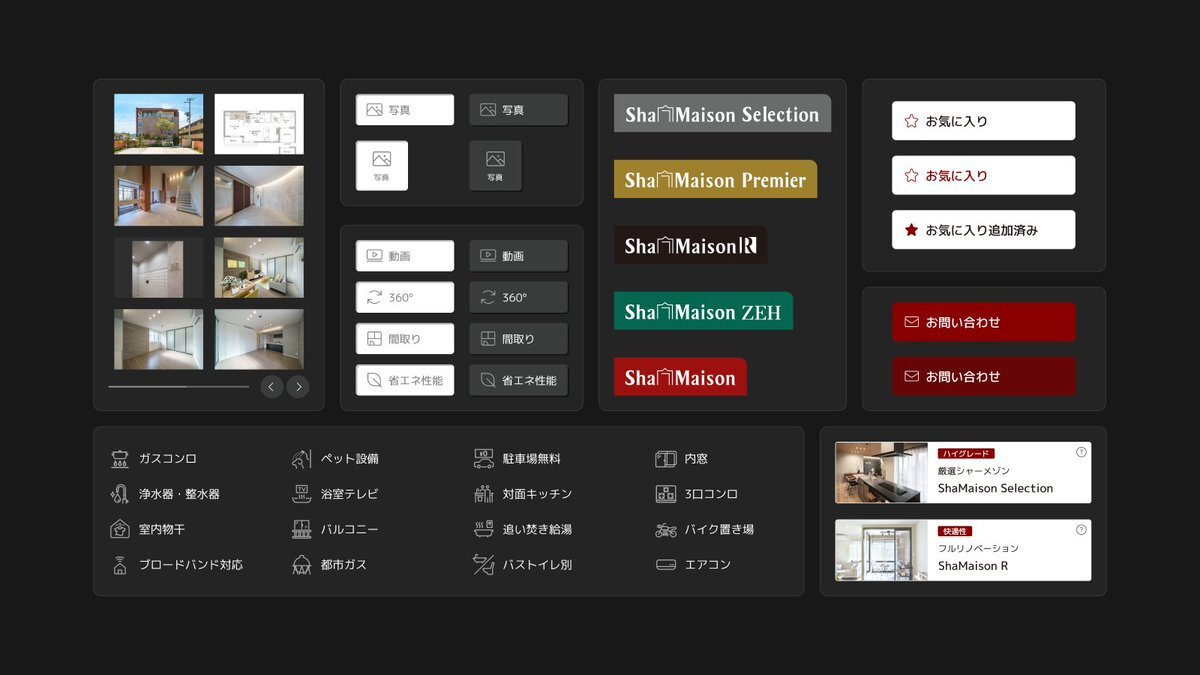Open the building exterior photo thumbnail
1200x675 pixels.
point(158,124)
